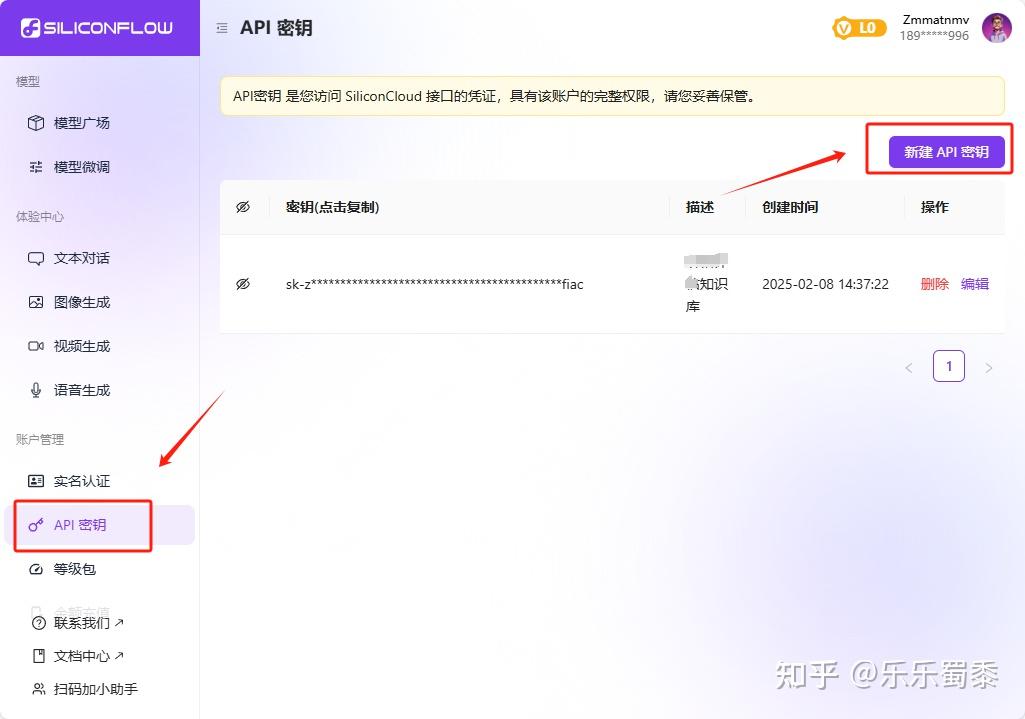Go to the previous page arrow
Screen dimensions: 1025x719
pos(909,367)
